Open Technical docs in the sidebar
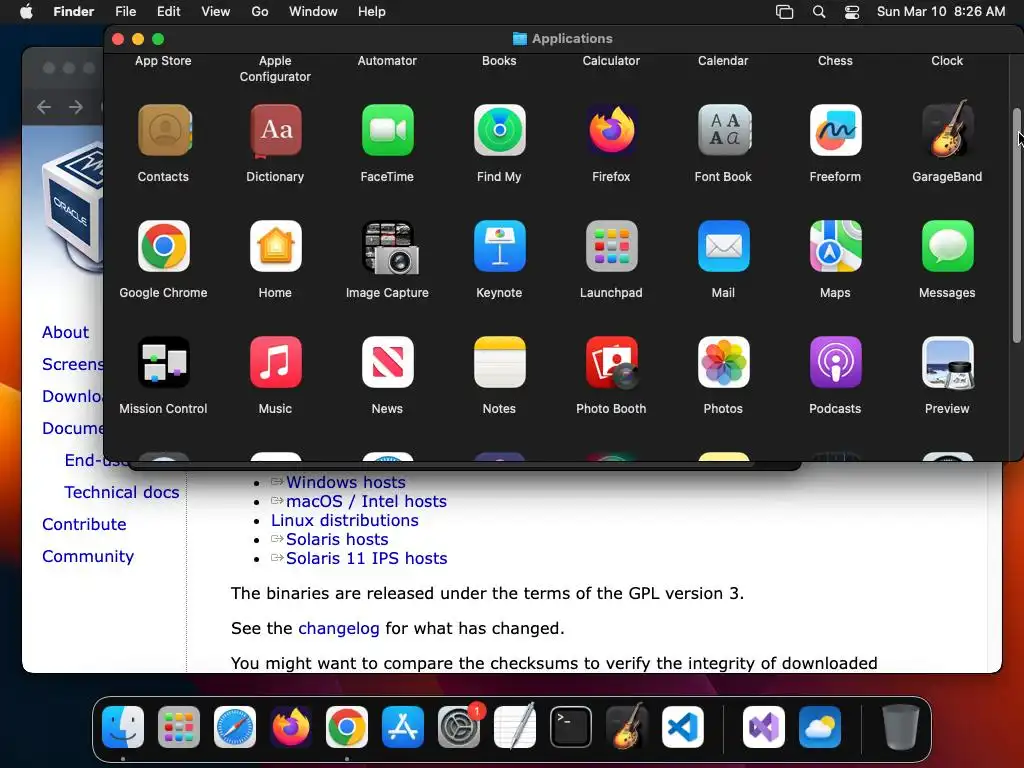The image size is (1024, 768). pyautogui.click(x=121, y=492)
